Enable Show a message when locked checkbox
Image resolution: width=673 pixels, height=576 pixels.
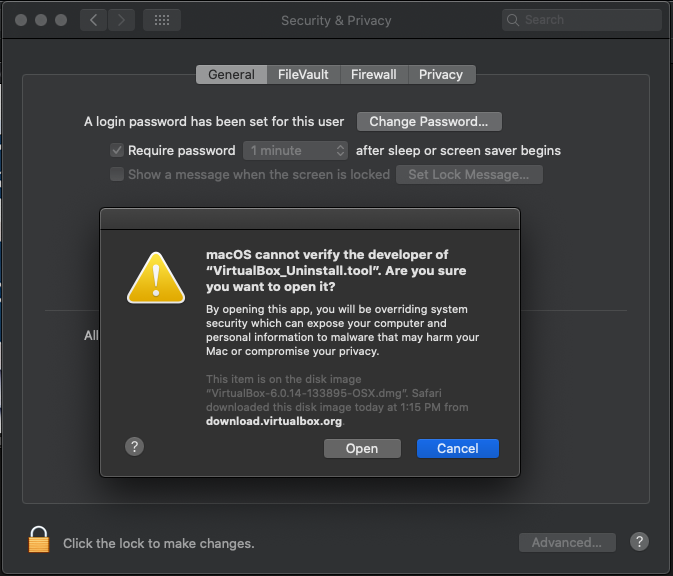[117, 174]
